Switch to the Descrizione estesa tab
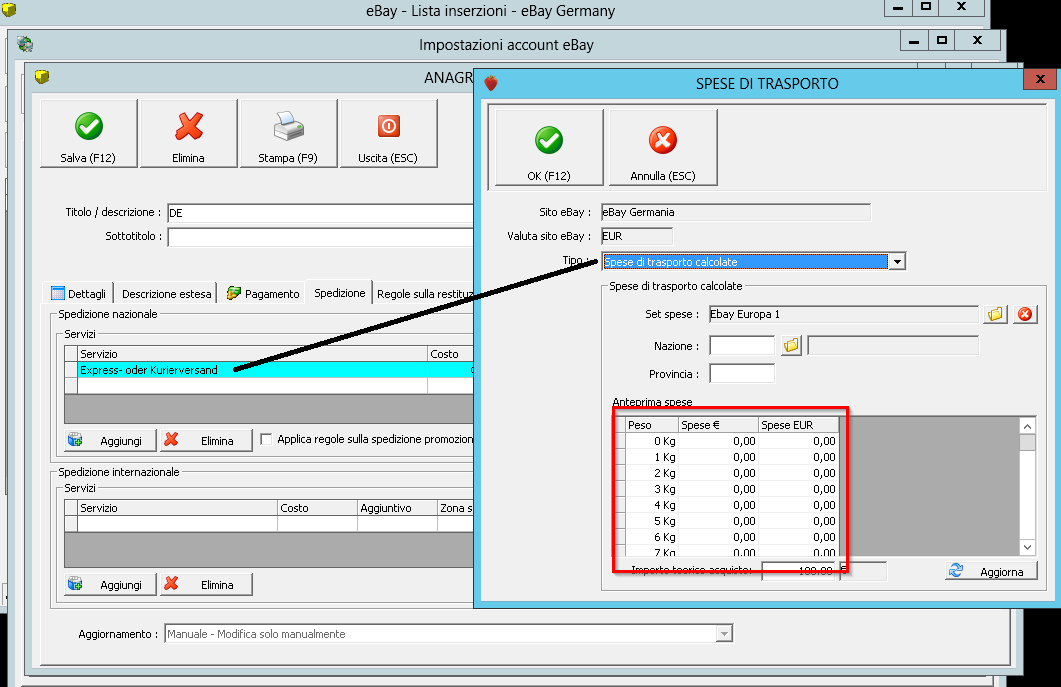The image size is (1061, 687). tap(166, 294)
